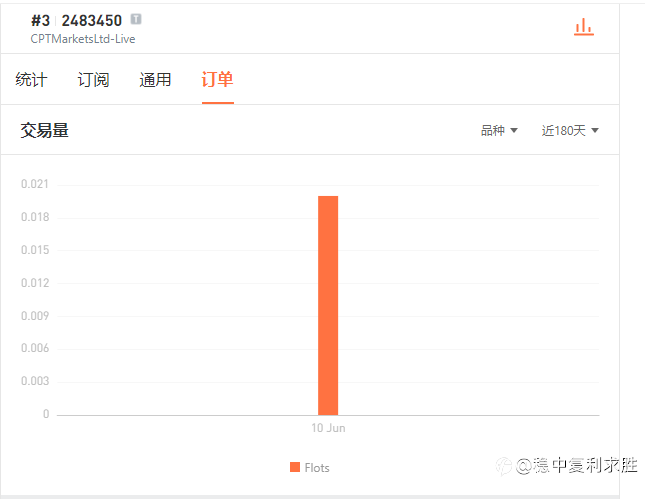The image size is (645, 499).
Task: Open the 近180天 period dropdown
Action: coord(570,130)
